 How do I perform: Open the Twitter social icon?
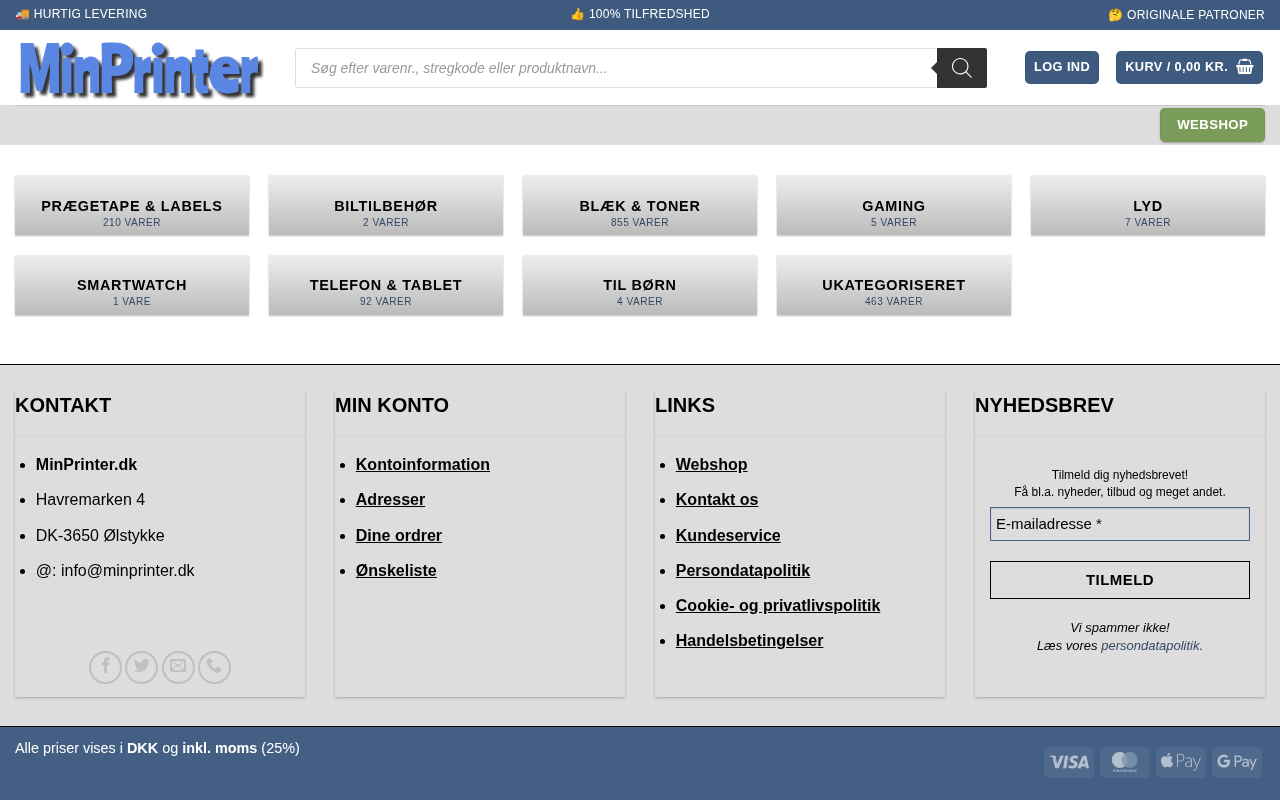(142, 667)
